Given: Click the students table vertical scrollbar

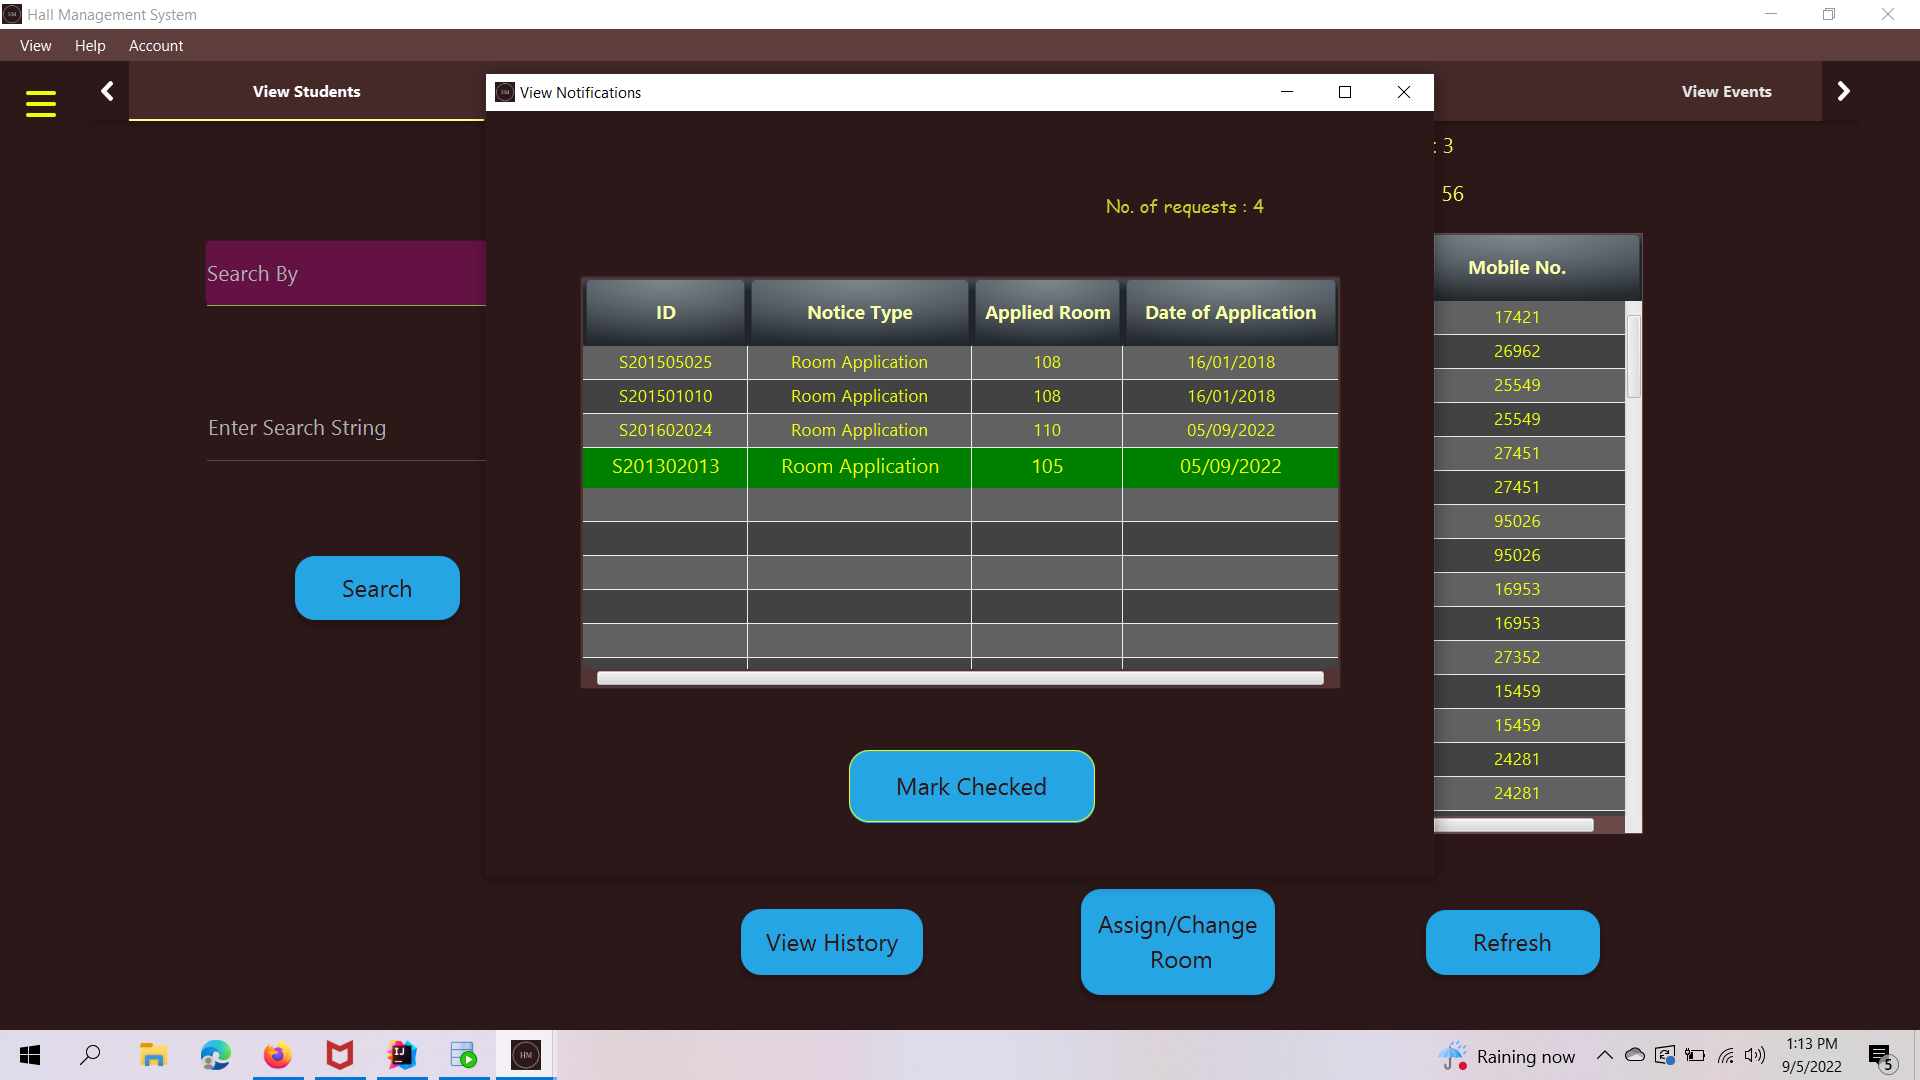Looking at the screenshot, I should 1633,357.
